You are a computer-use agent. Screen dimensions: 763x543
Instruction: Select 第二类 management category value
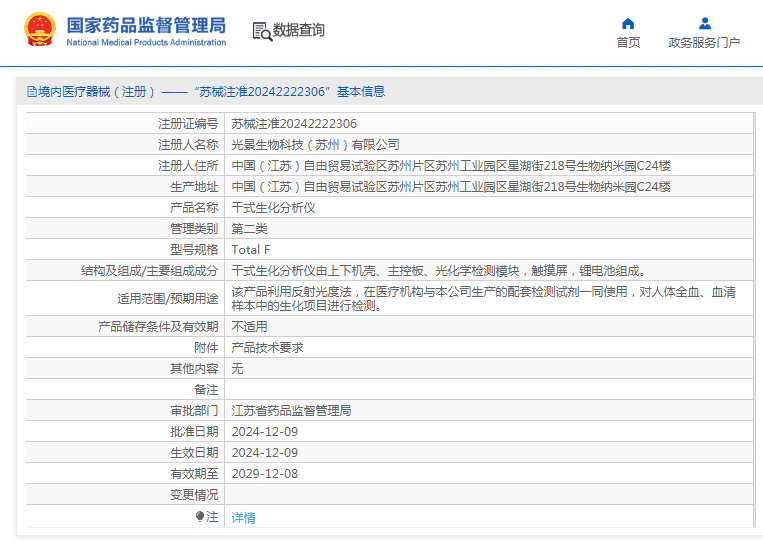click(249, 229)
